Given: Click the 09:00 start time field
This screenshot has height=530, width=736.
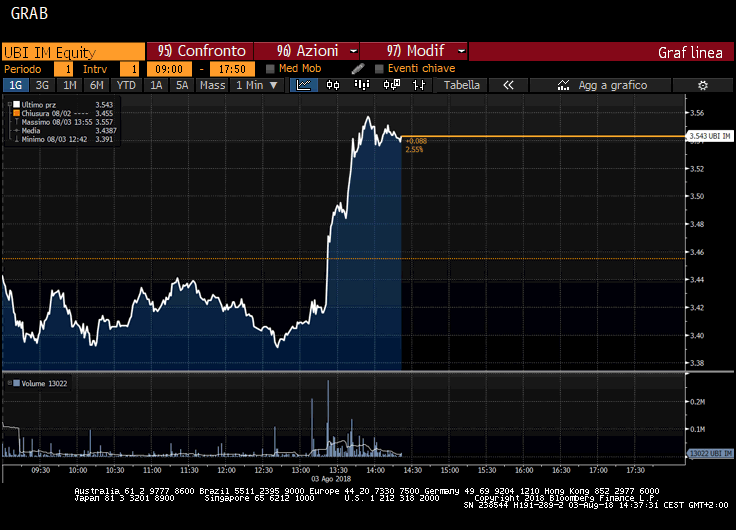Looking at the screenshot, I should point(169,69).
